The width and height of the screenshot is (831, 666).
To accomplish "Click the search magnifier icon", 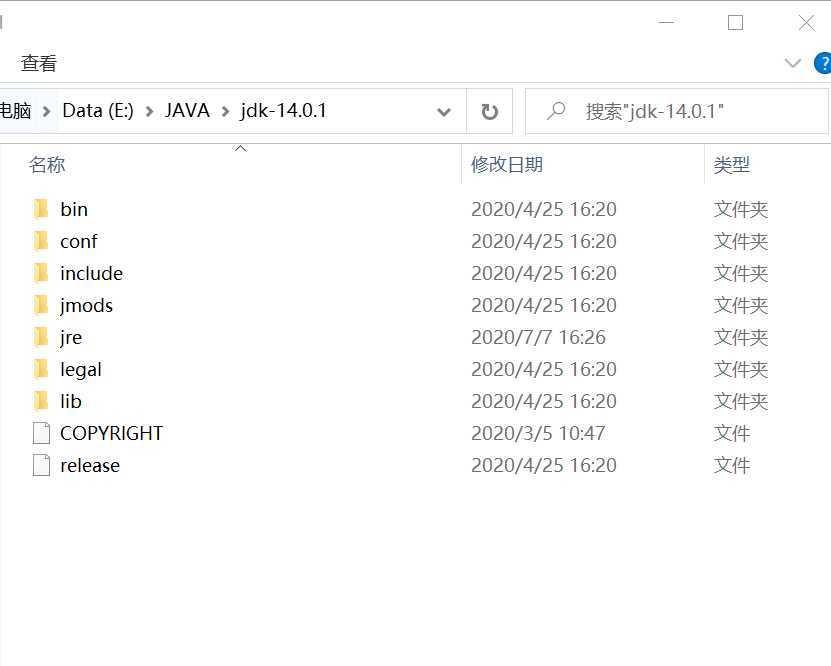I will coord(556,111).
